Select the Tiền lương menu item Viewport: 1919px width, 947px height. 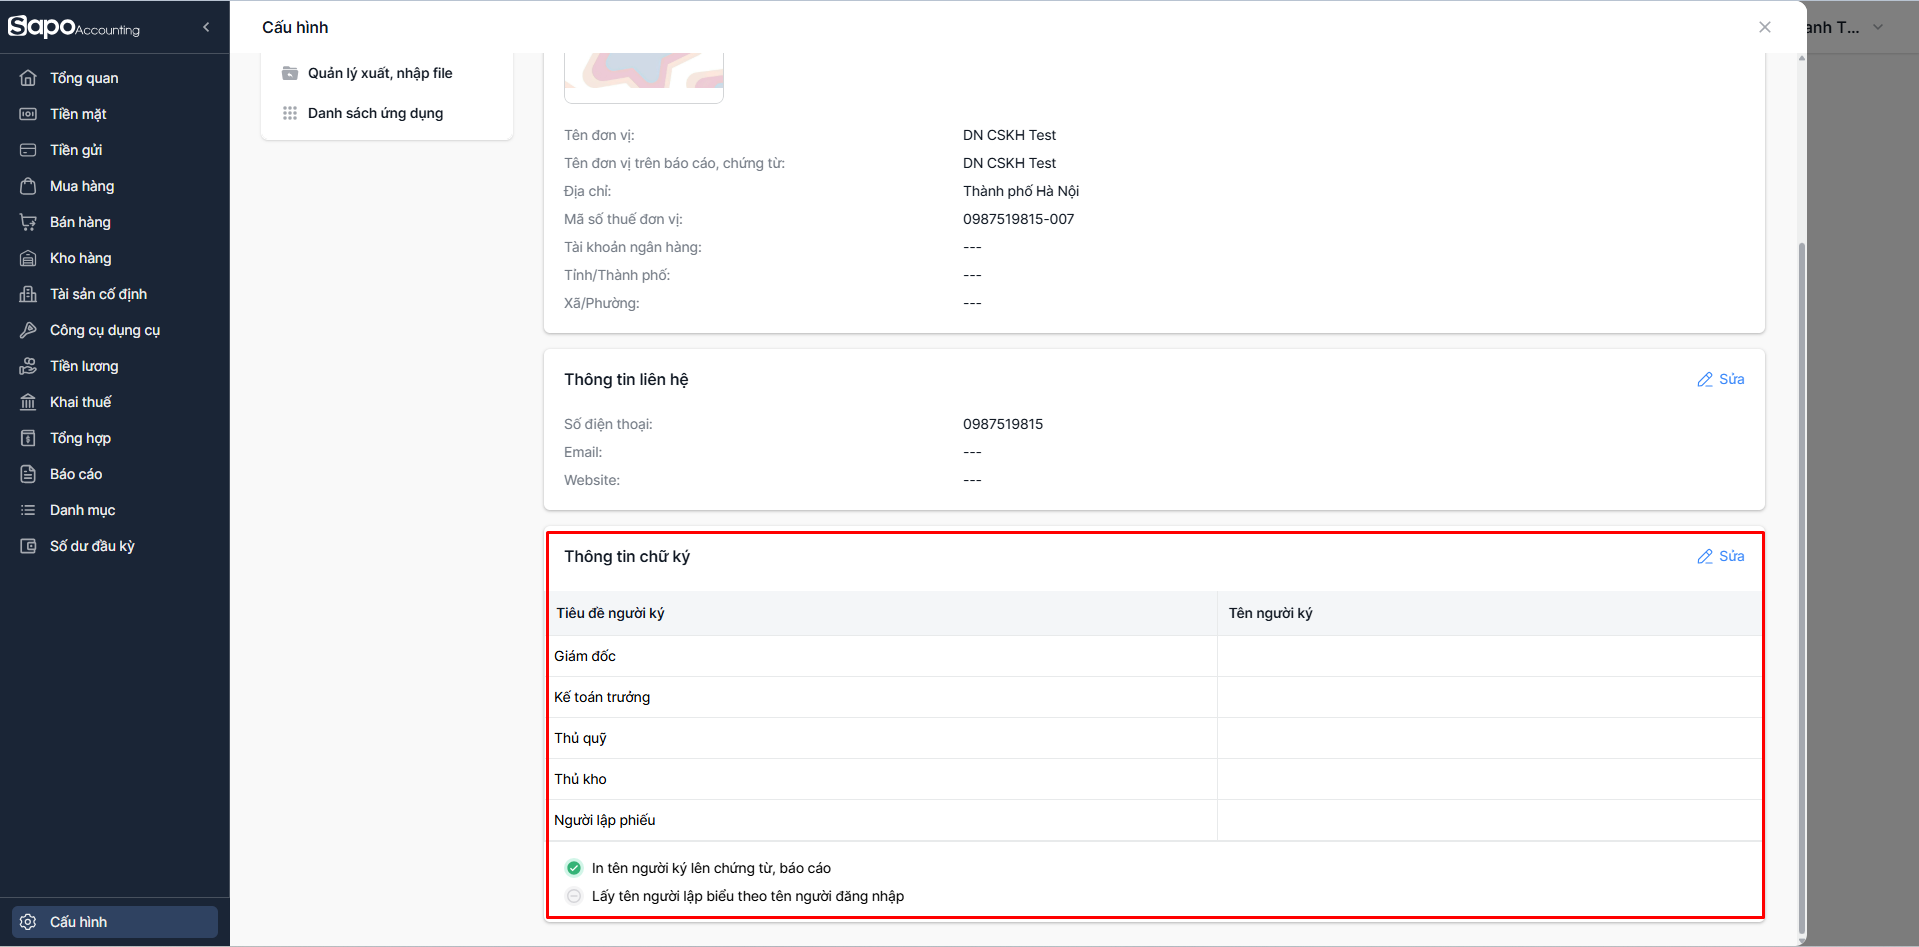coord(84,366)
